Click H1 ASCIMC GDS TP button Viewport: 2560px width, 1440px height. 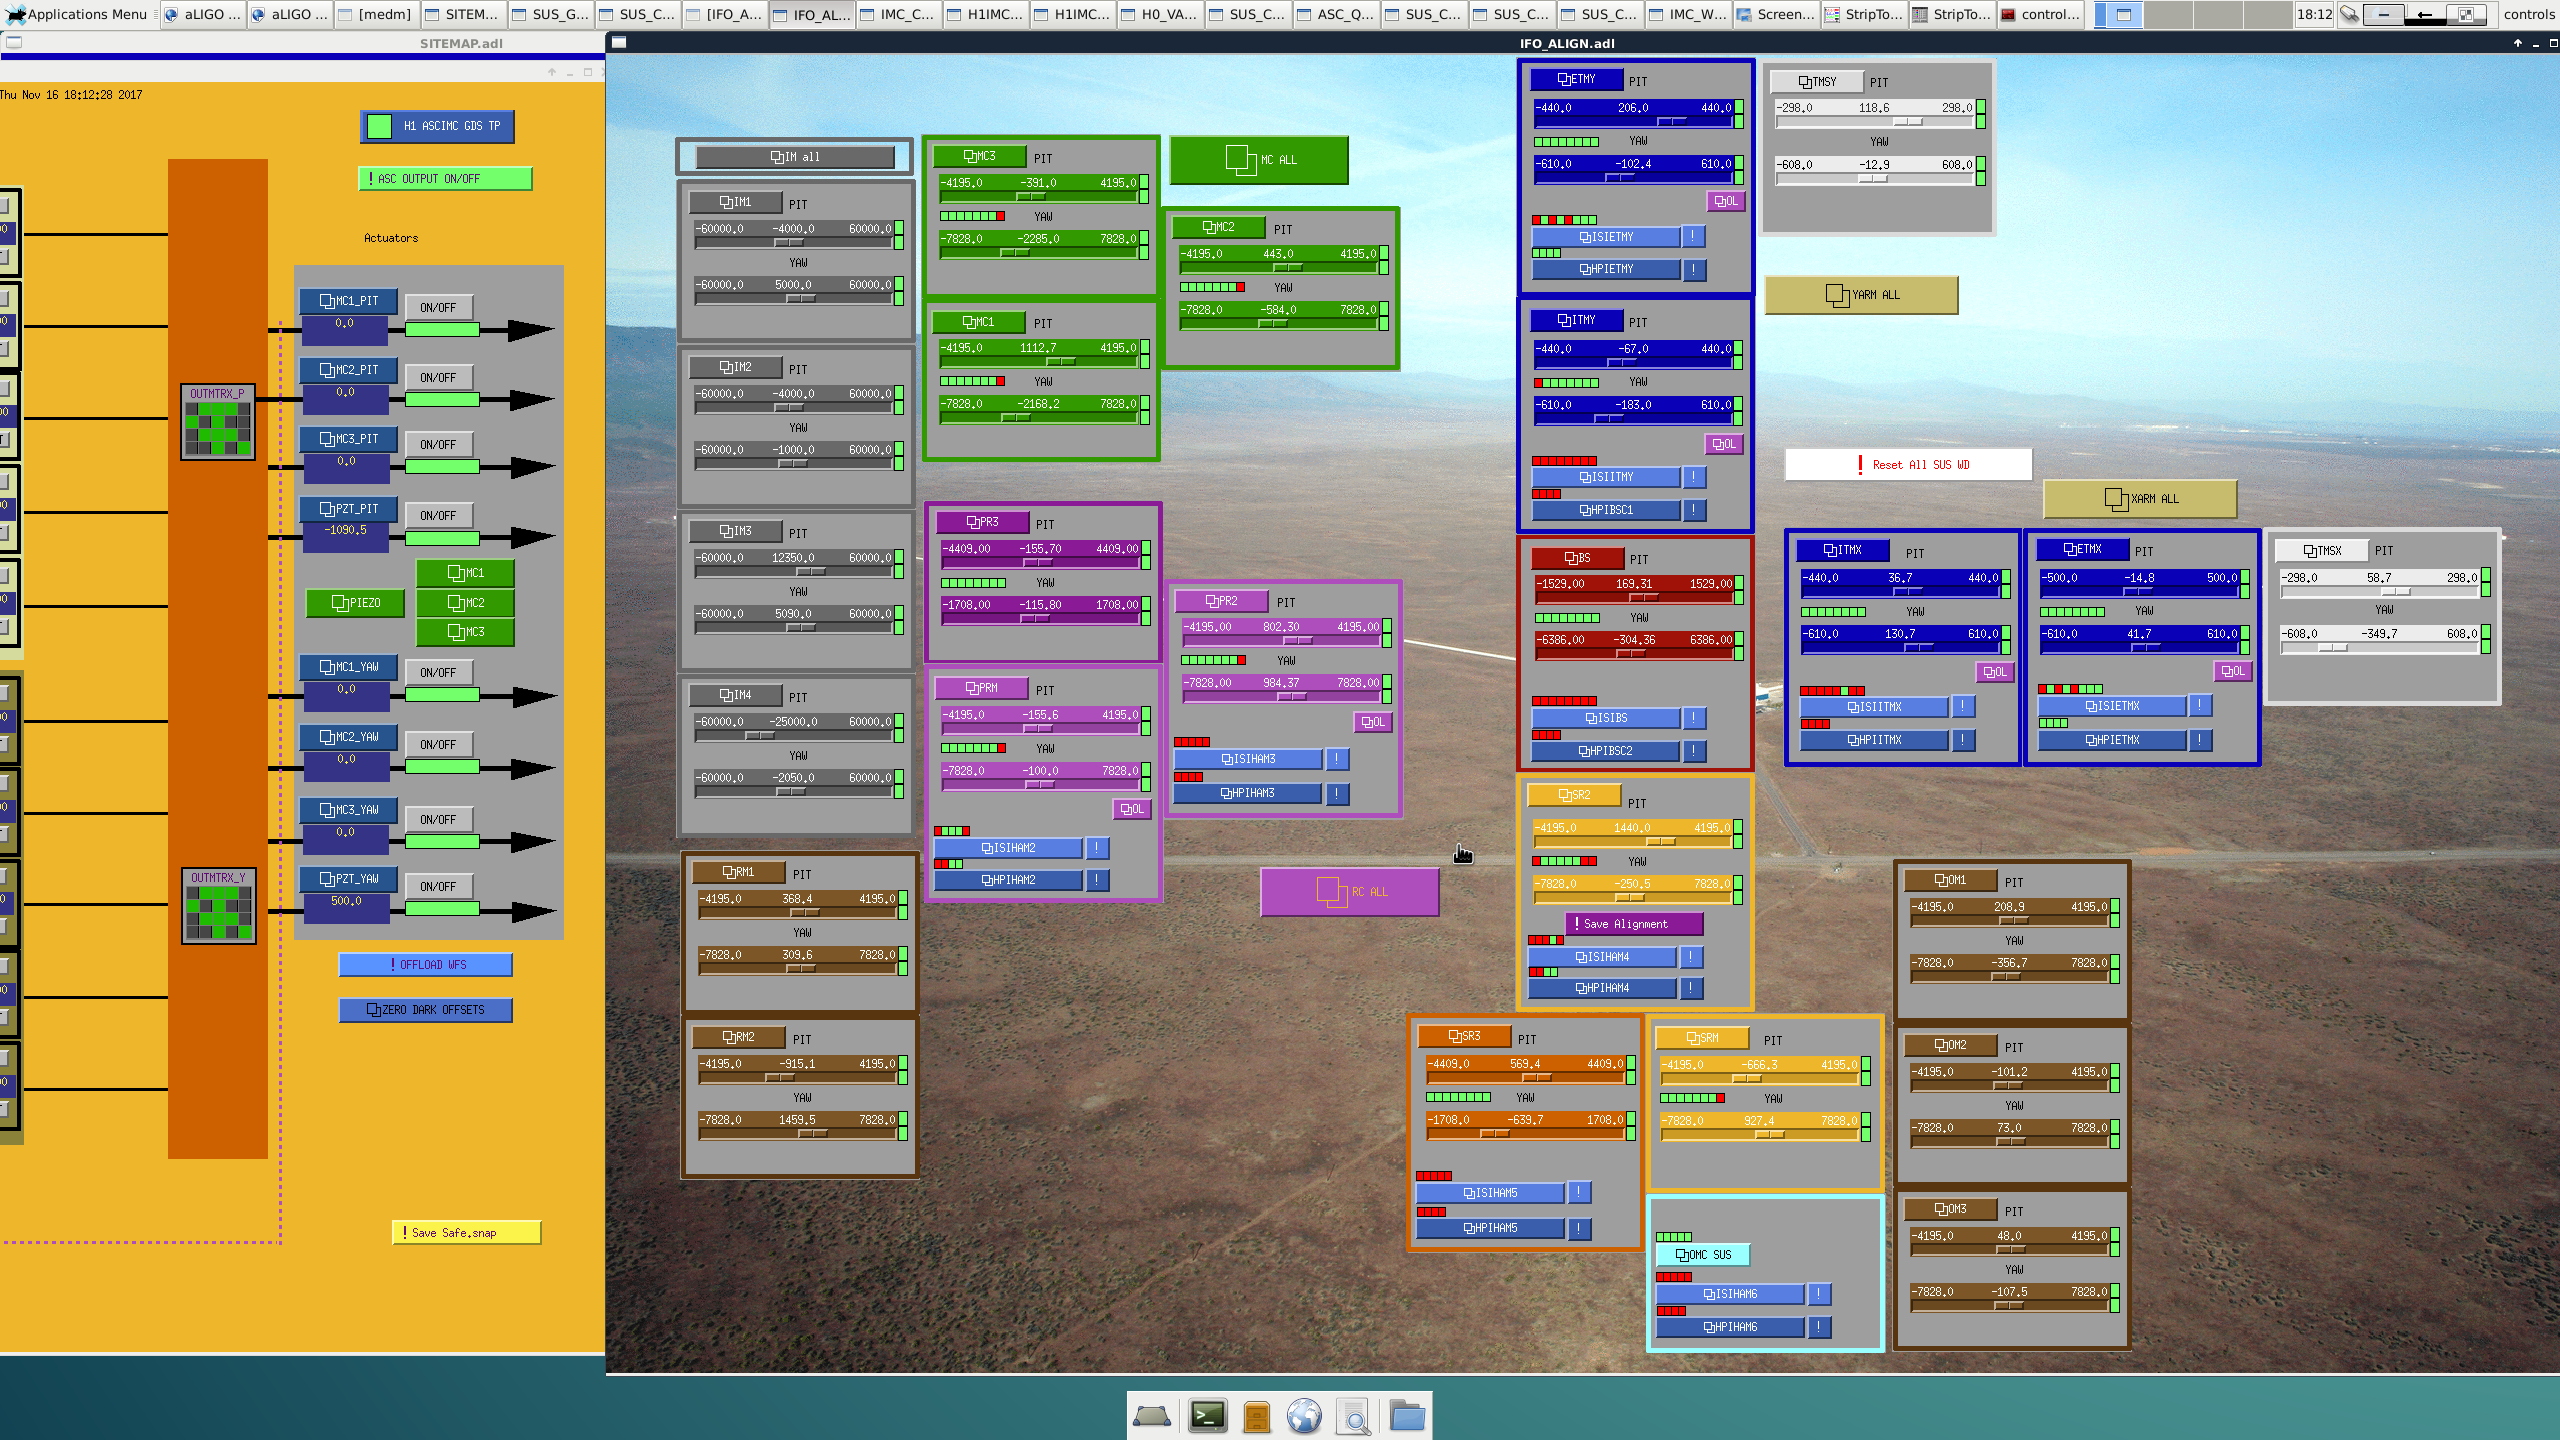click(437, 126)
